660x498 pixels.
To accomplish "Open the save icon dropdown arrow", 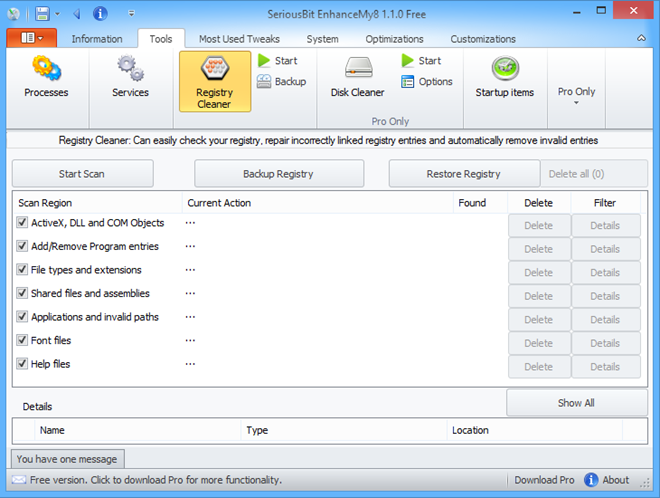I will pyautogui.click(x=58, y=14).
